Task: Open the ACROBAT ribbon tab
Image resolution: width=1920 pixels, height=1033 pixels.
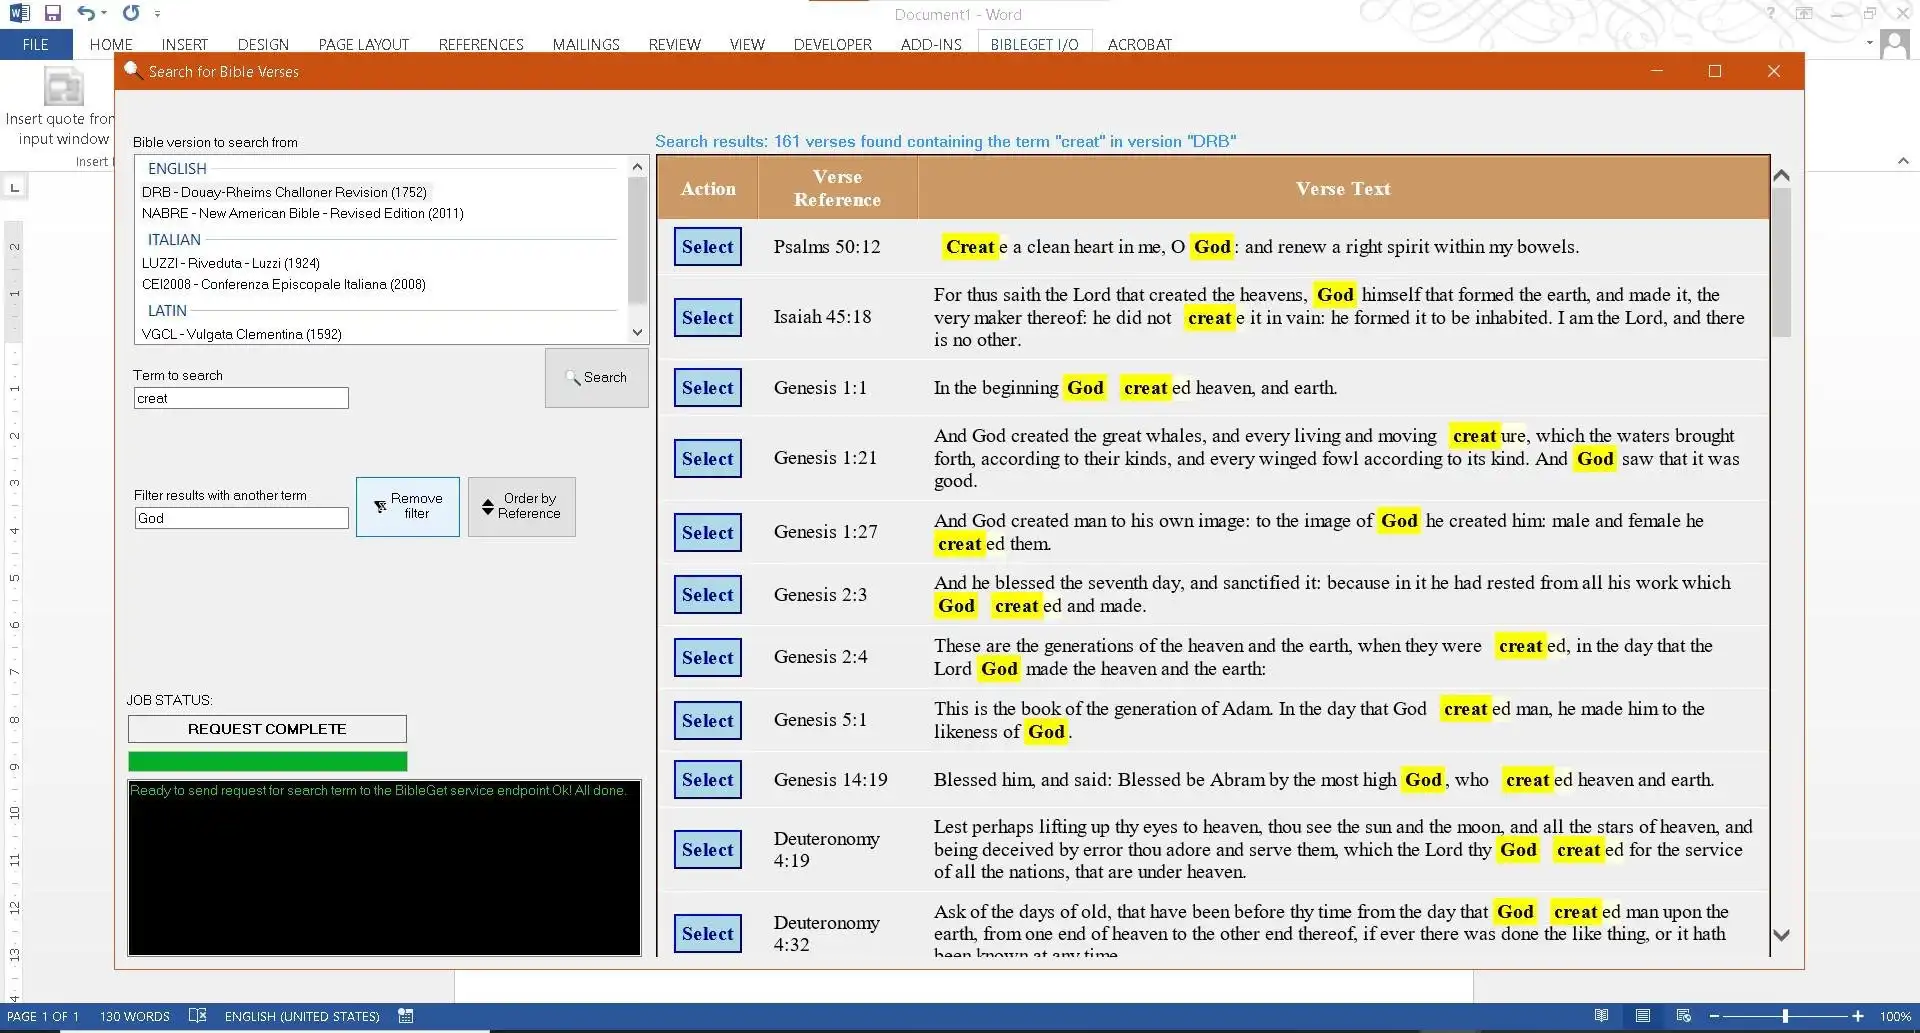Action: [1139, 44]
